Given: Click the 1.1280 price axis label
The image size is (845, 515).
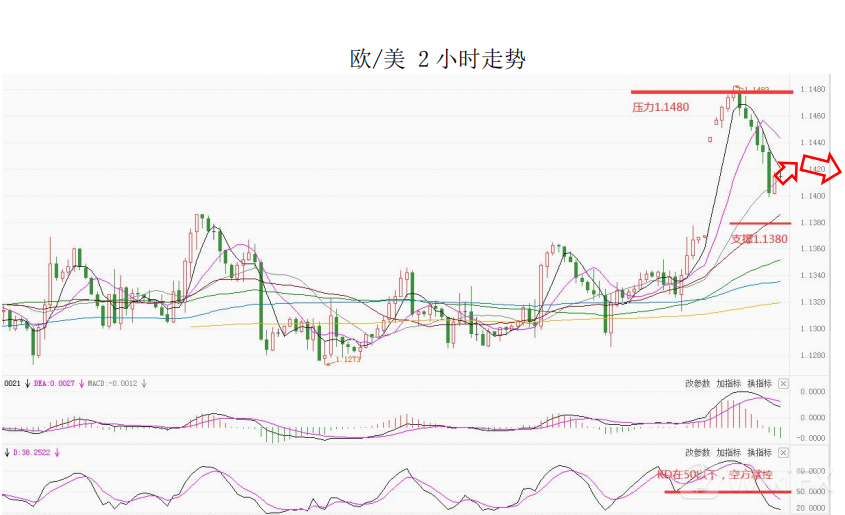Looking at the screenshot, I should [813, 356].
